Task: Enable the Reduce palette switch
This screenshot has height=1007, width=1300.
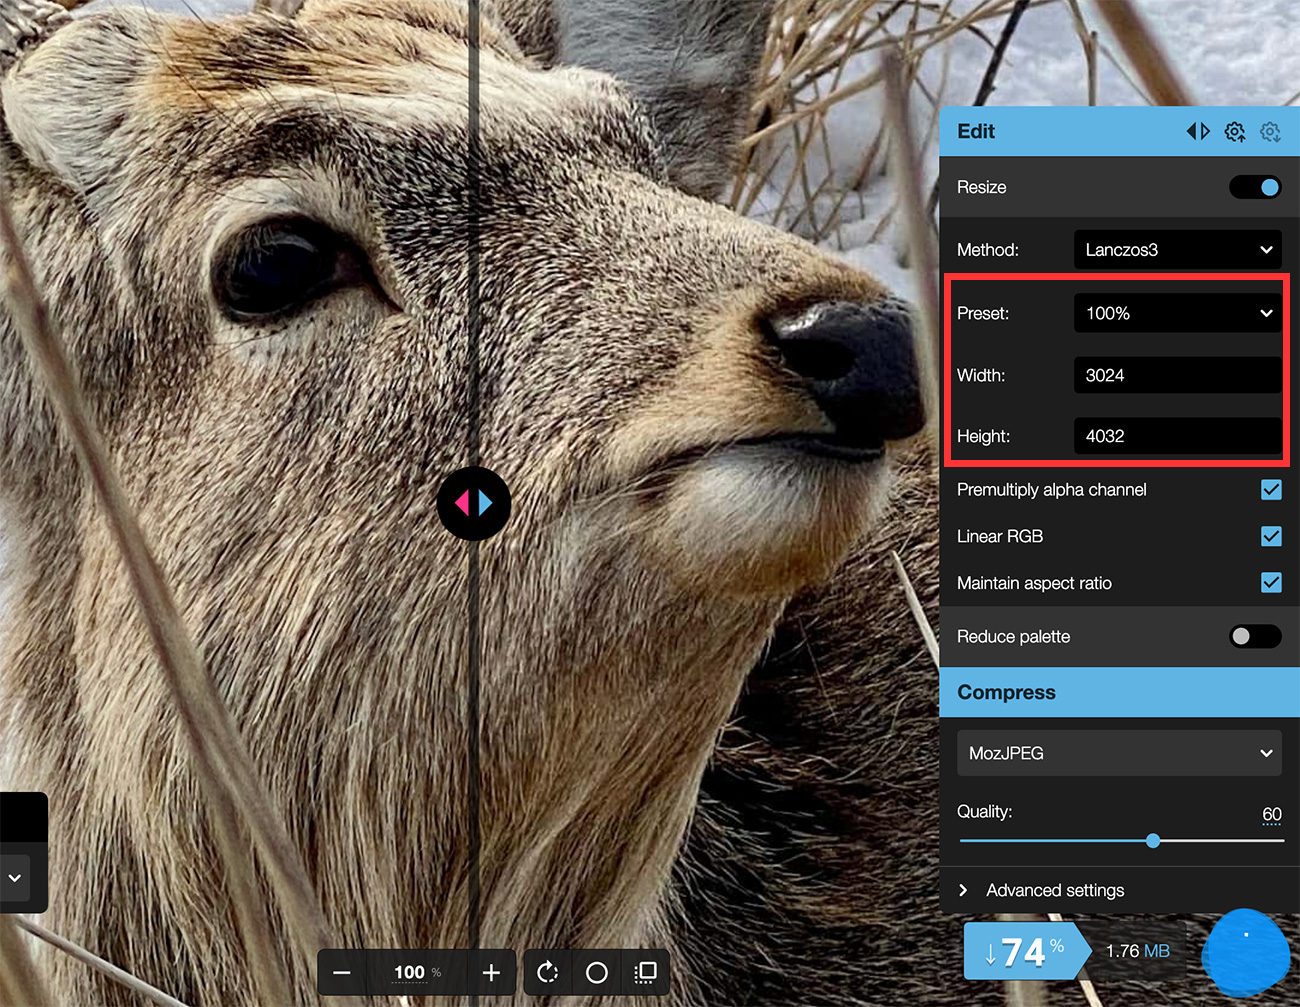Action: click(x=1256, y=636)
